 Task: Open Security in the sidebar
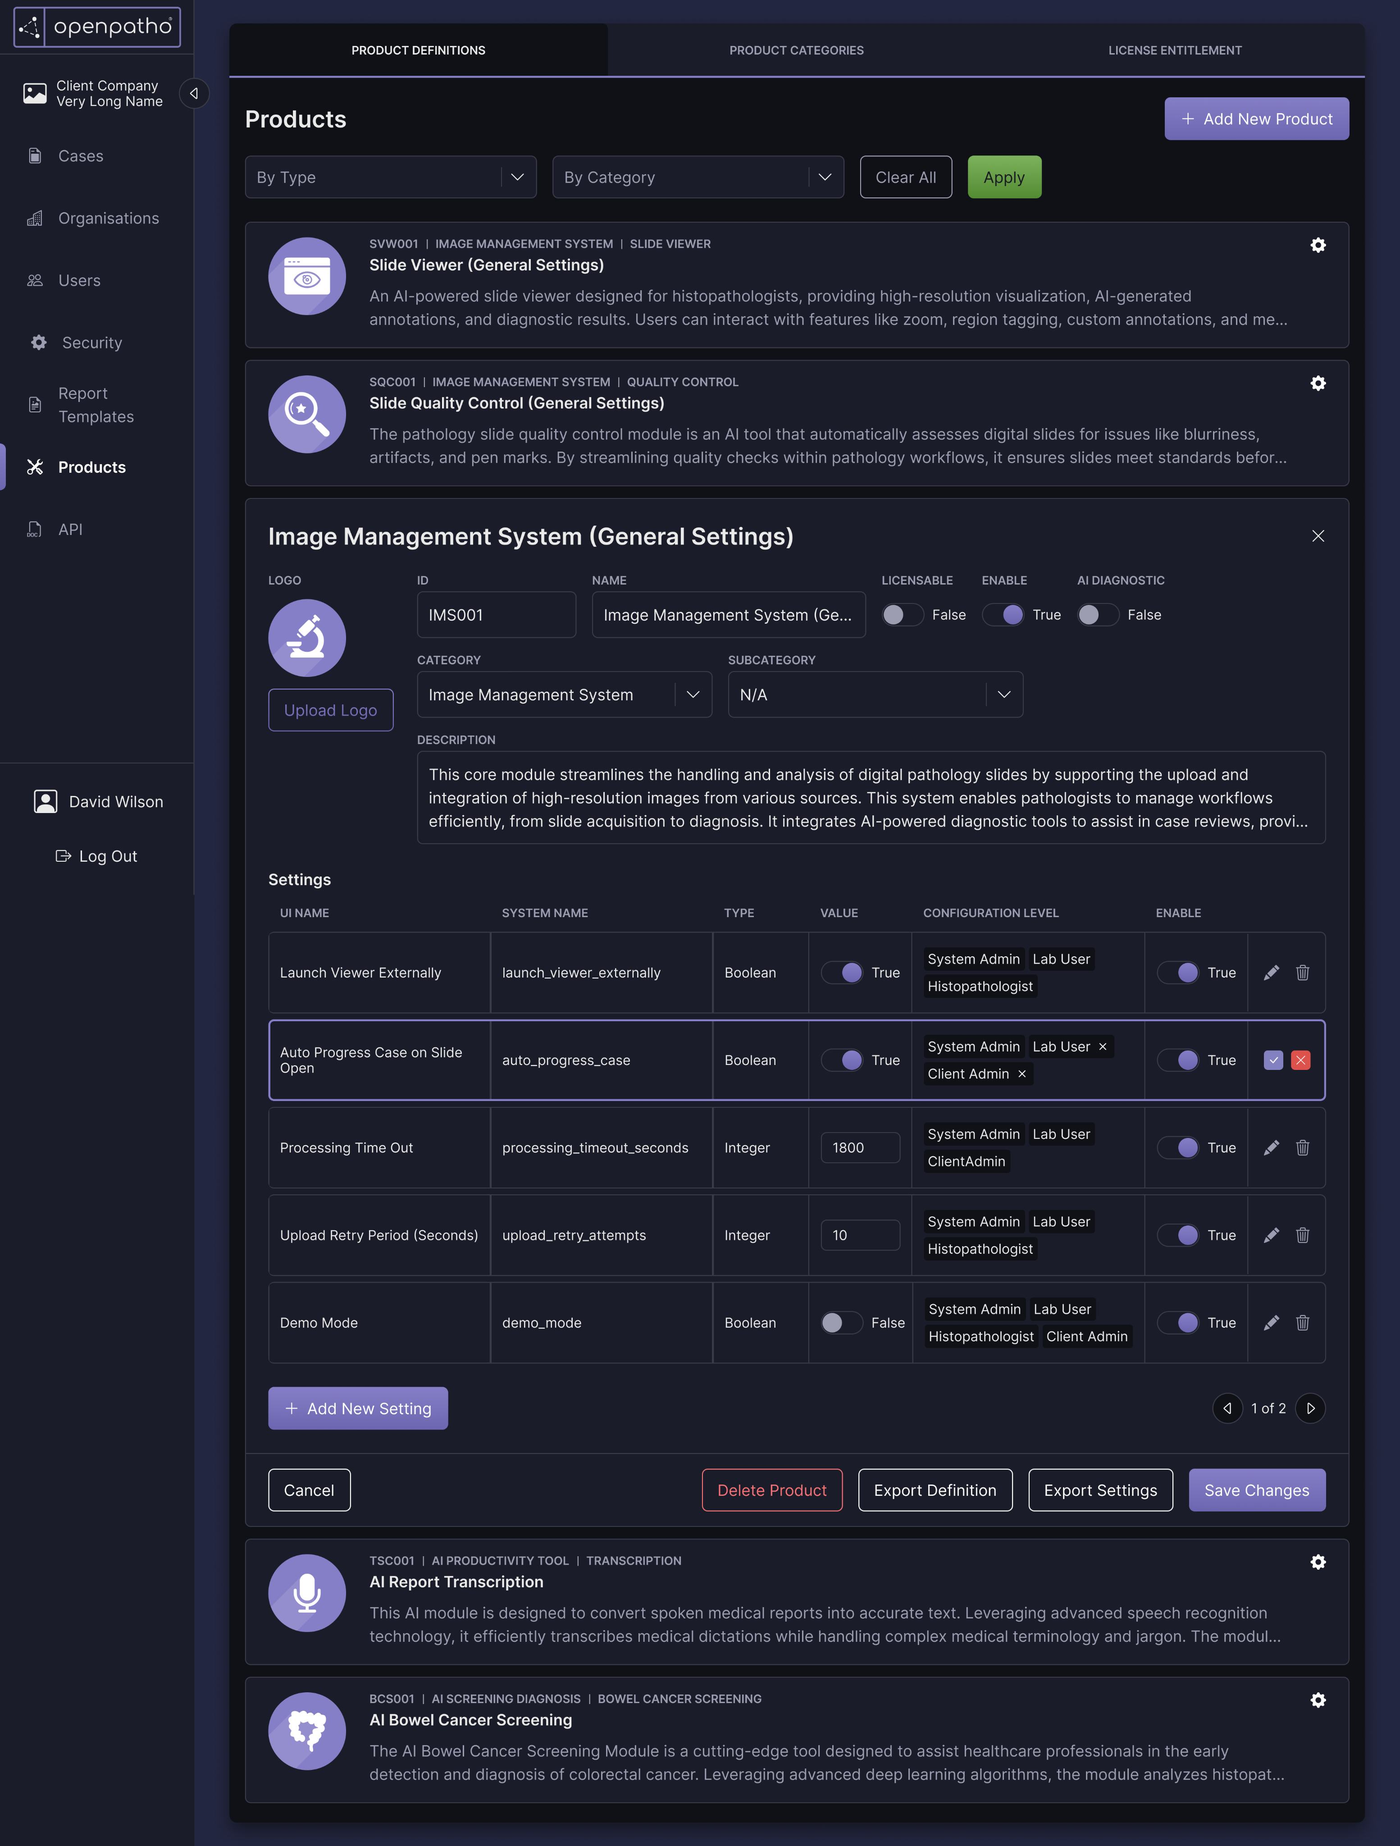click(90, 343)
